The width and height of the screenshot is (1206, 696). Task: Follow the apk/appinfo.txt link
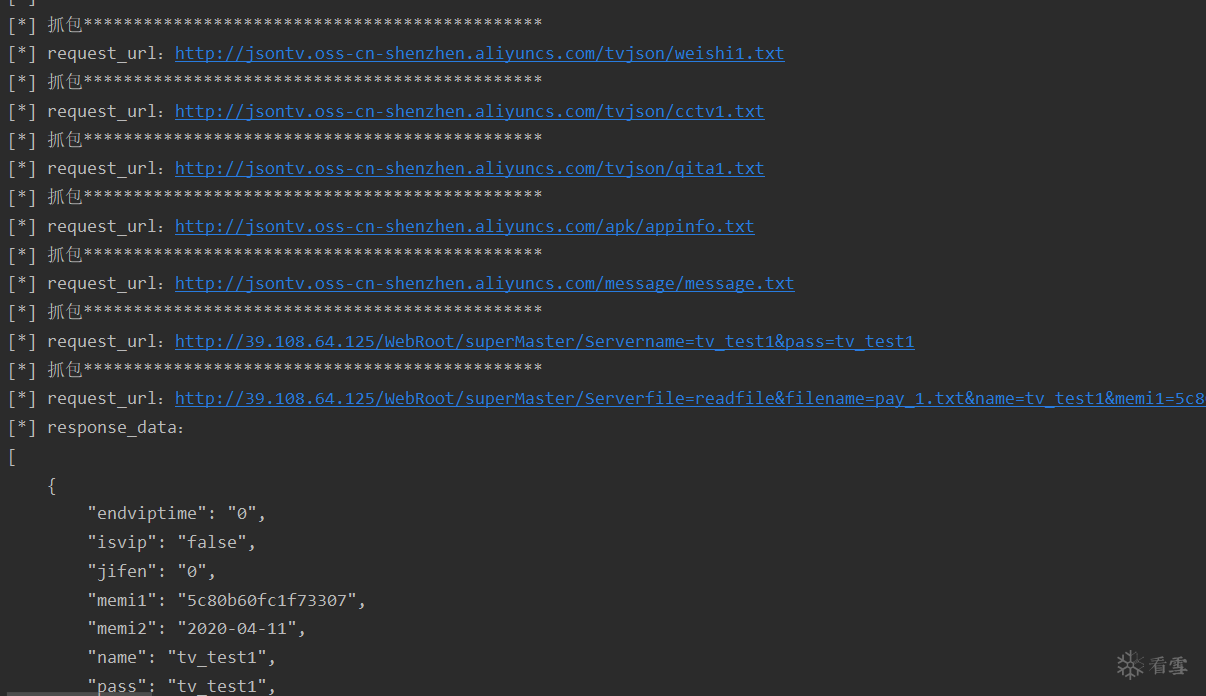click(464, 226)
